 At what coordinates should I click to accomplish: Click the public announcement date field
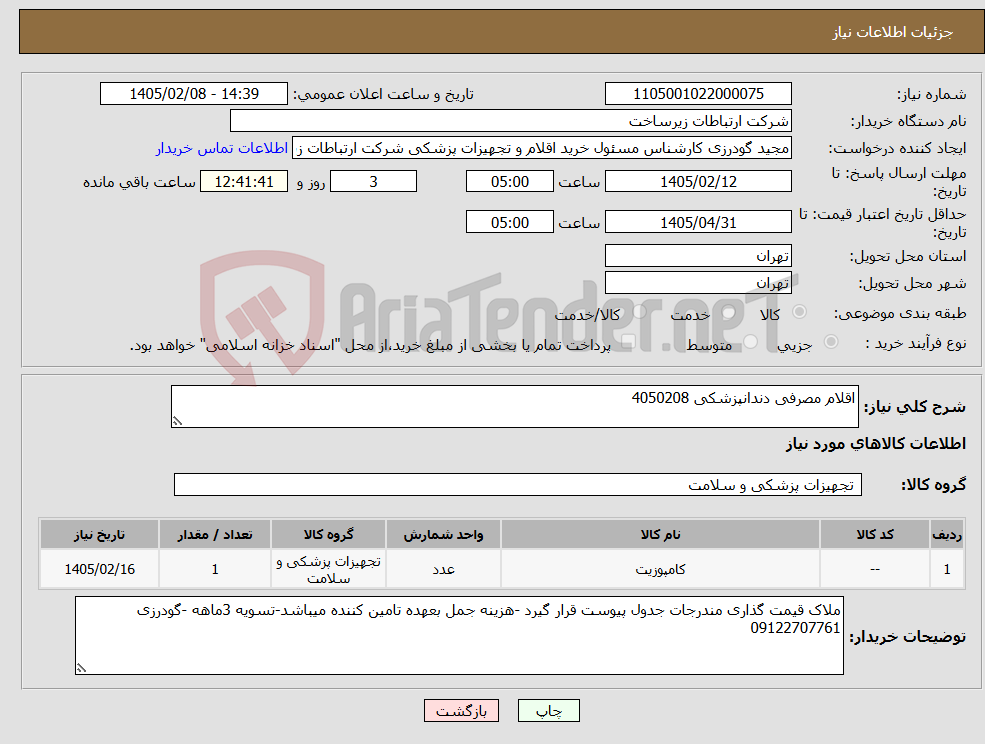[193, 94]
